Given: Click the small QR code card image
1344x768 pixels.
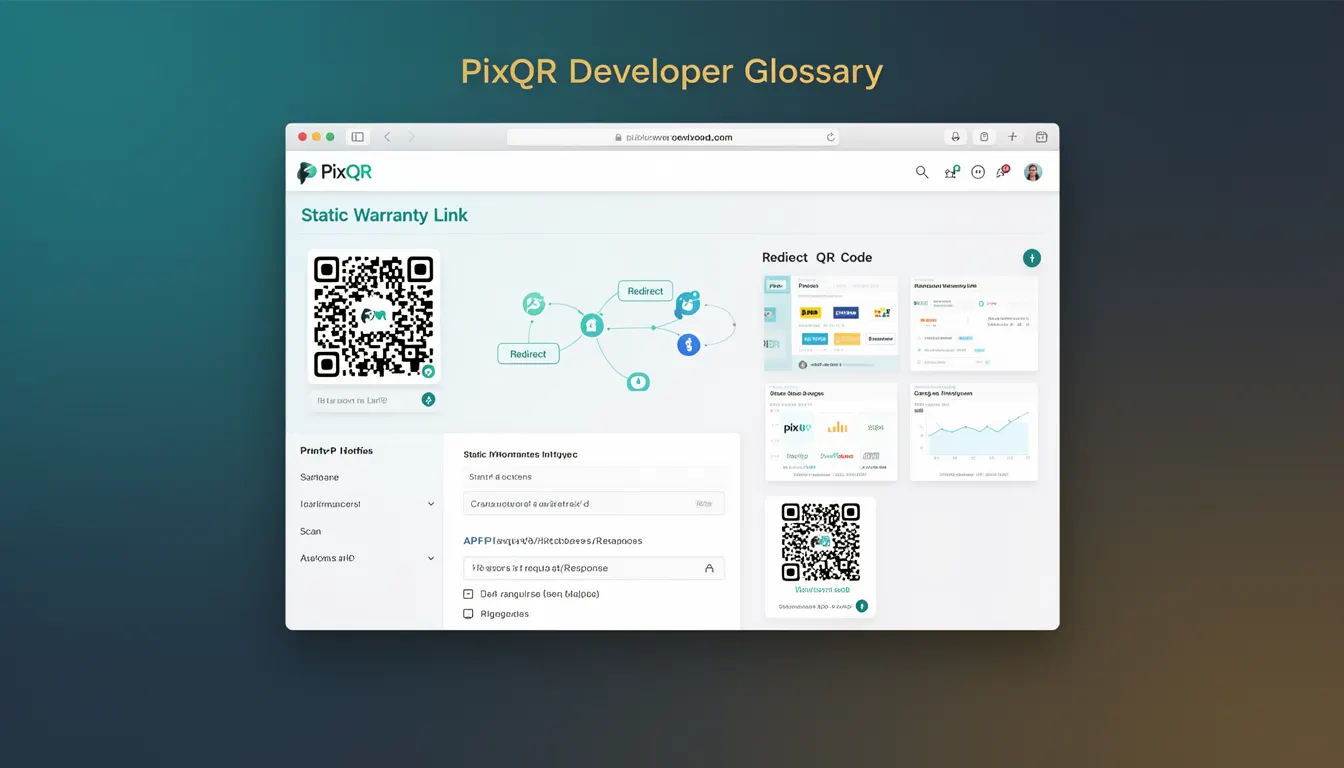Looking at the screenshot, I should 820,541.
